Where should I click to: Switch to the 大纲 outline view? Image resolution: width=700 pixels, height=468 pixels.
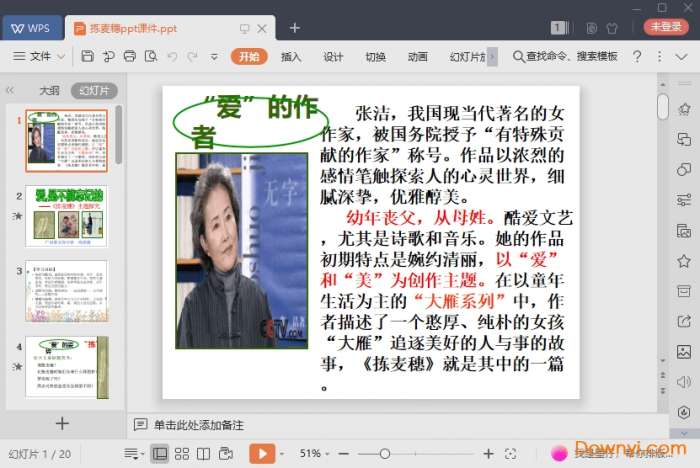tap(49, 91)
